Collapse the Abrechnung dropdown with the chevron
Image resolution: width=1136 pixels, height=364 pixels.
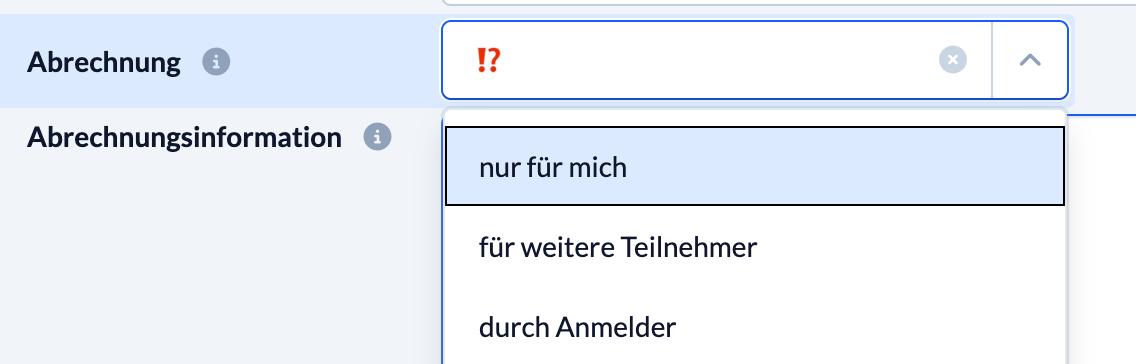point(1030,60)
